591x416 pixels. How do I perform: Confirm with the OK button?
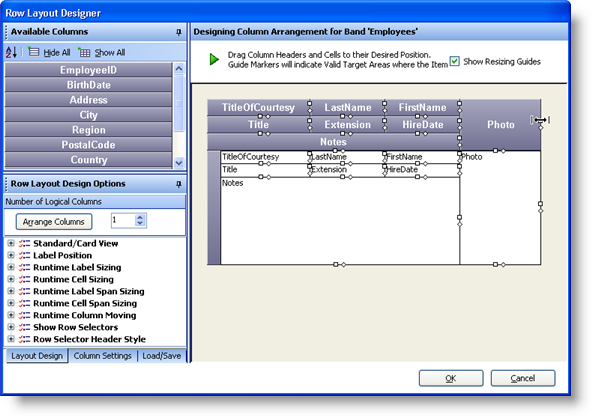(451, 378)
